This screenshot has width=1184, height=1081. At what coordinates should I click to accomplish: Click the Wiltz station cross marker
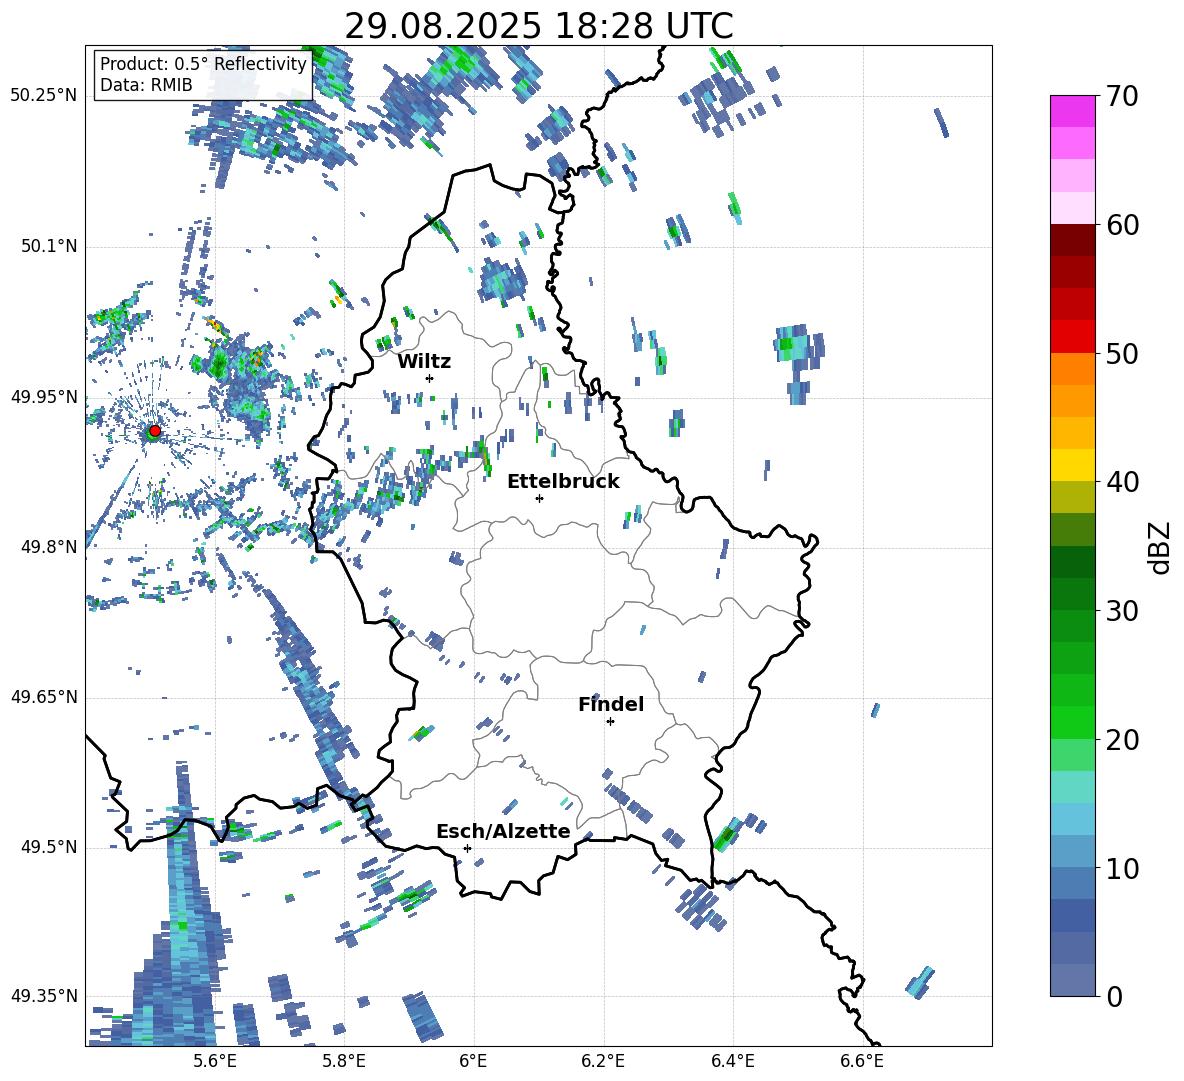pos(430,378)
